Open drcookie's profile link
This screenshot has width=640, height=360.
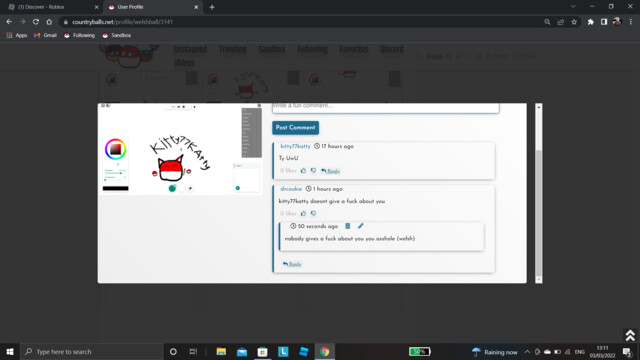point(291,189)
